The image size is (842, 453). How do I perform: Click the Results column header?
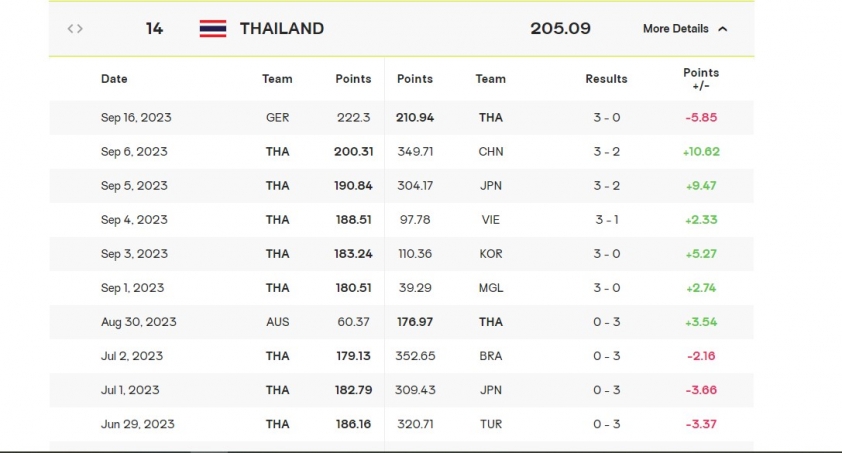(606, 79)
